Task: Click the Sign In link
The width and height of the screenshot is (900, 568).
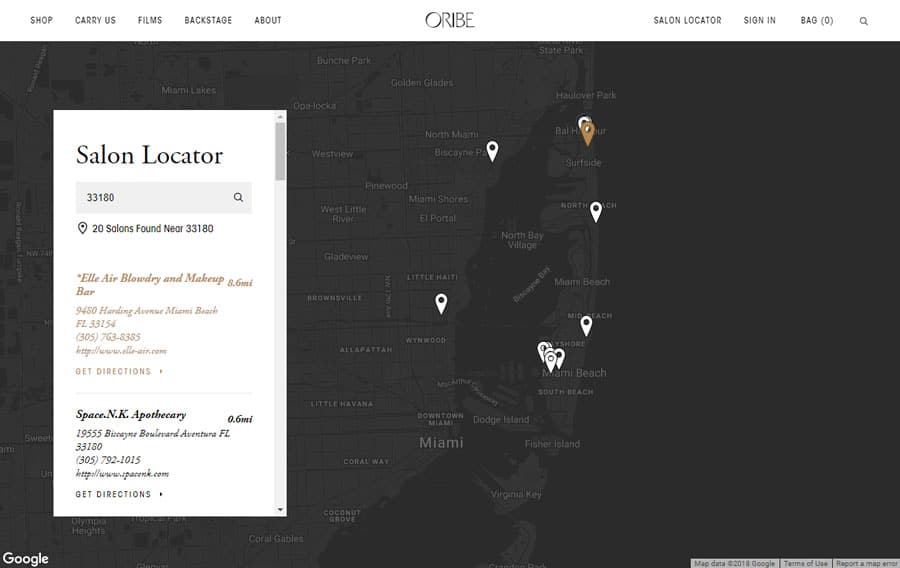Action: pyautogui.click(x=759, y=21)
